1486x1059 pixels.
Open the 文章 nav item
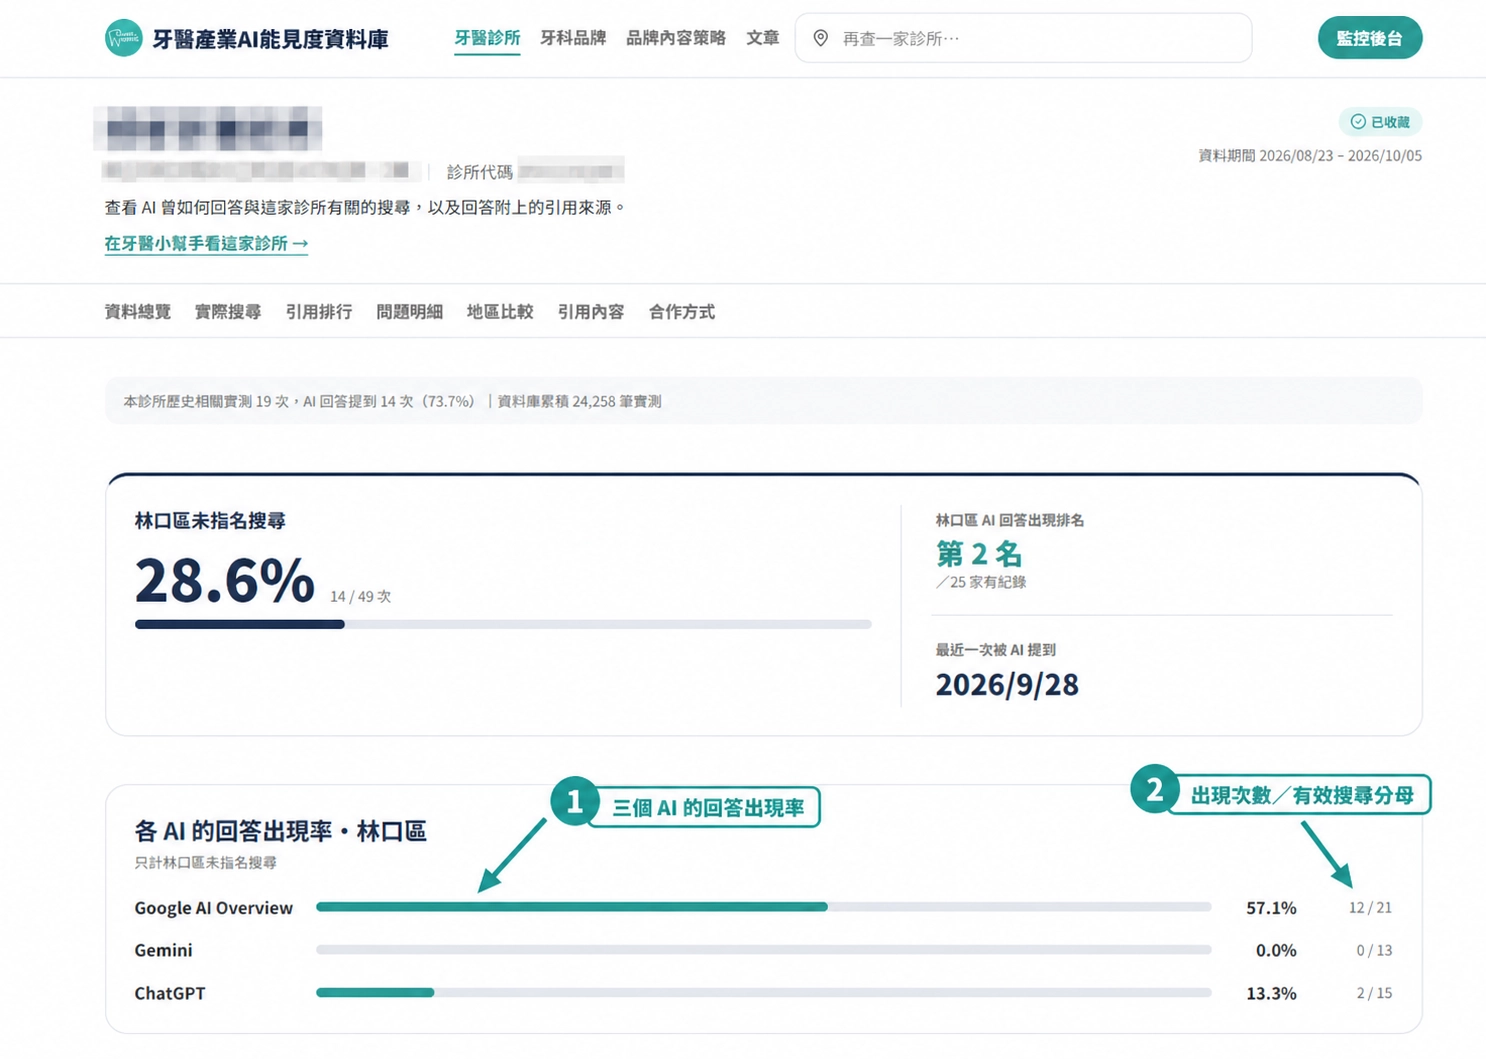pyautogui.click(x=762, y=38)
